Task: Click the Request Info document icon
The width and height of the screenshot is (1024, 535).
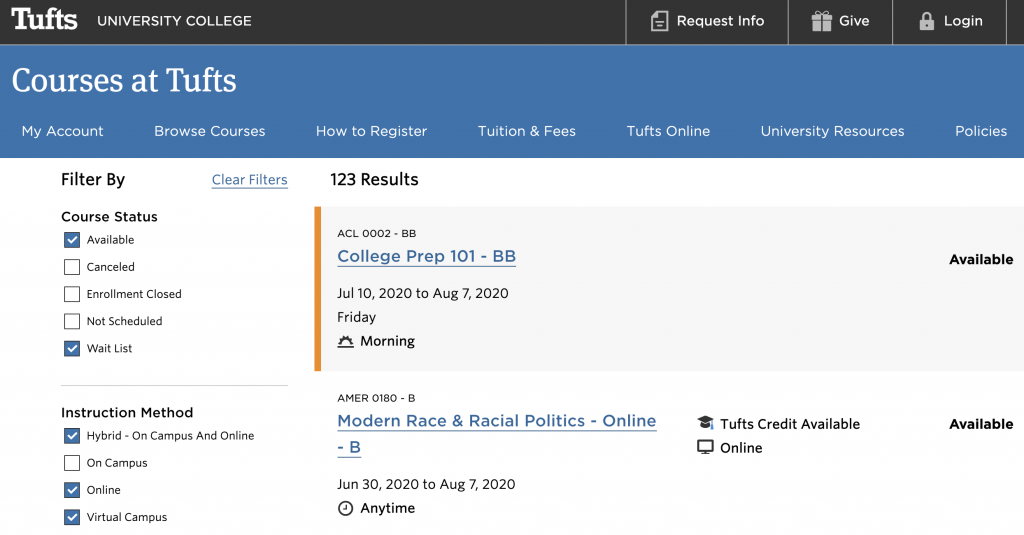Action: (x=659, y=21)
